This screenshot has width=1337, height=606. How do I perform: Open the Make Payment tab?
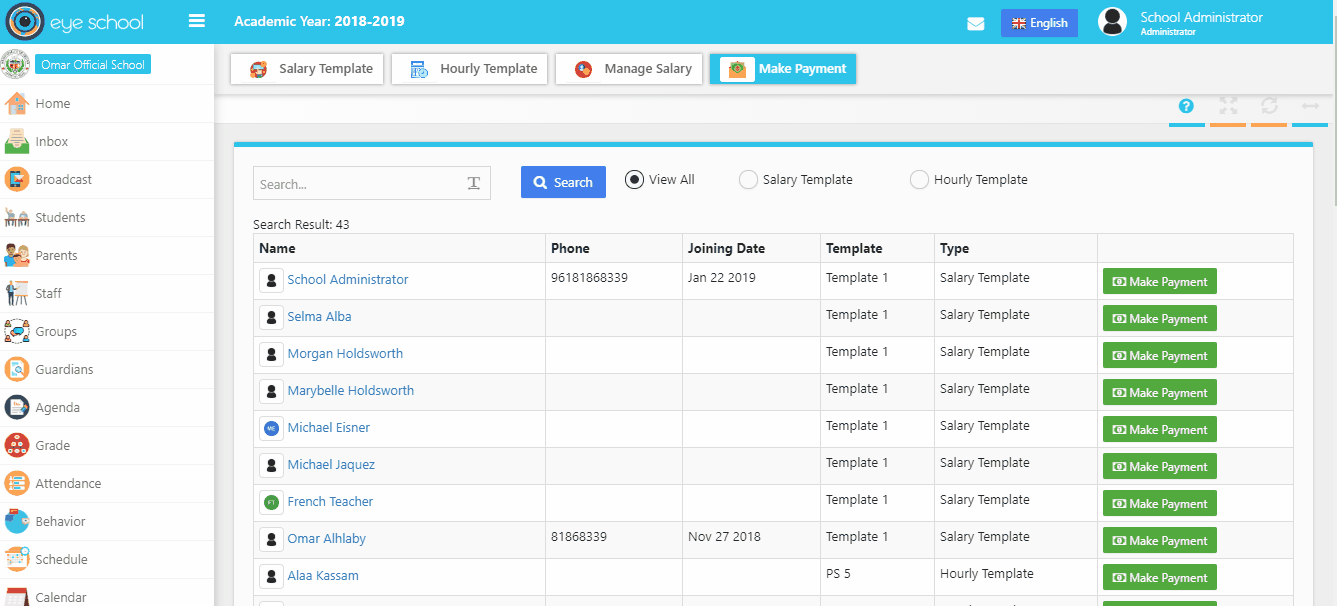tap(783, 69)
